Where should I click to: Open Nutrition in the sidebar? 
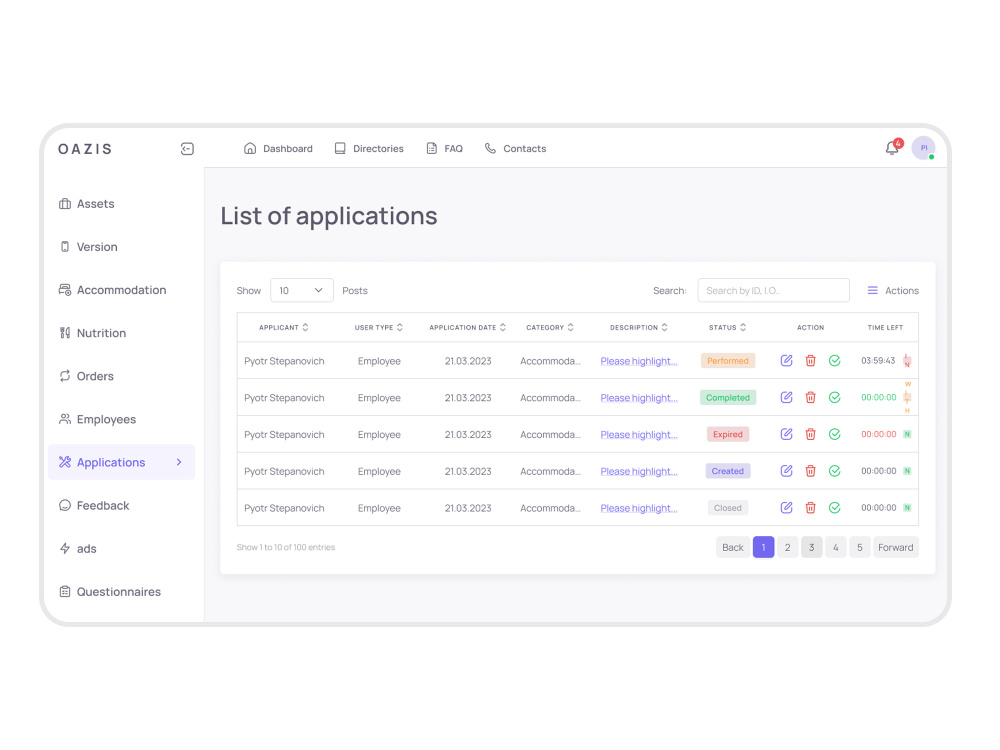(x=92, y=333)
